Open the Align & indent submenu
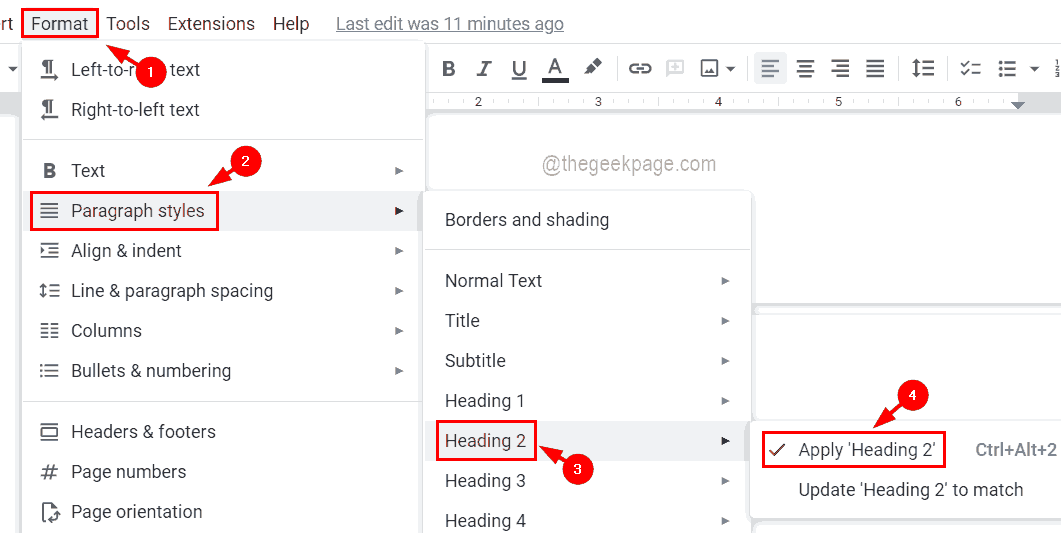The width and height of the screenshot is (1061, 533). pyautogui.click(x=223, y=251)
